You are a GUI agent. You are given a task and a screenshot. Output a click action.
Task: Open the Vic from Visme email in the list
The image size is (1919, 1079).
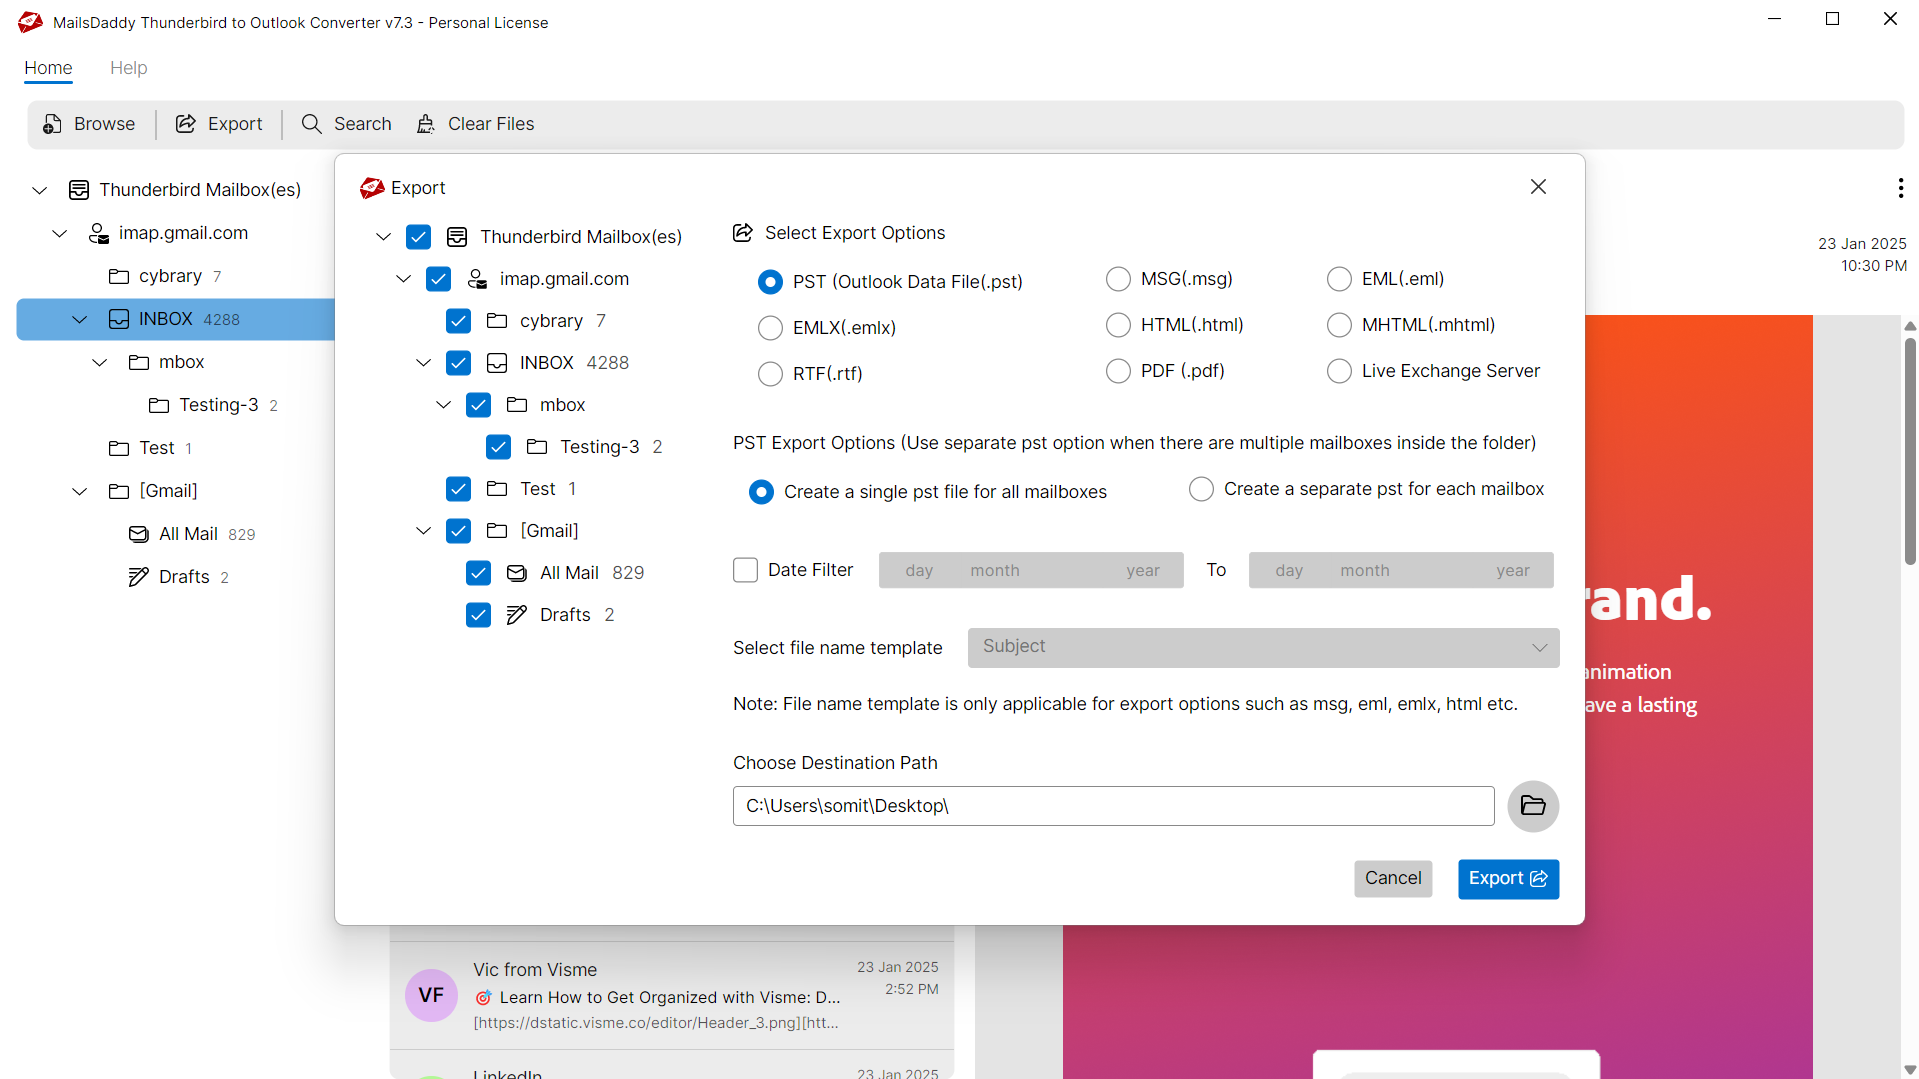tap(671, 995)
